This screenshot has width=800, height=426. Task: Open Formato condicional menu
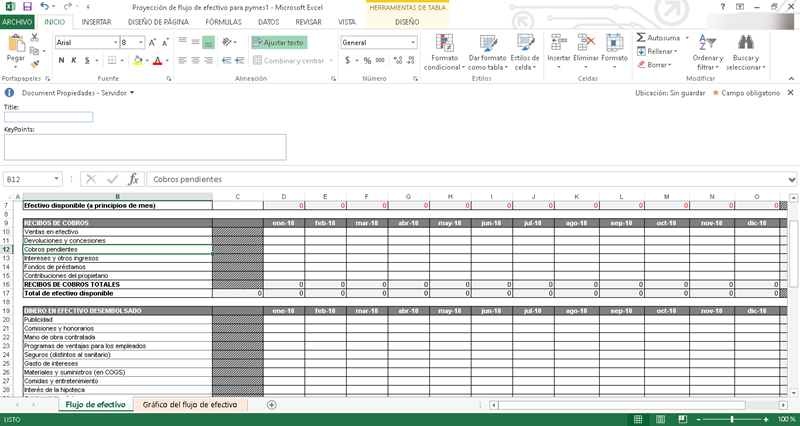(x=444, y=52)
